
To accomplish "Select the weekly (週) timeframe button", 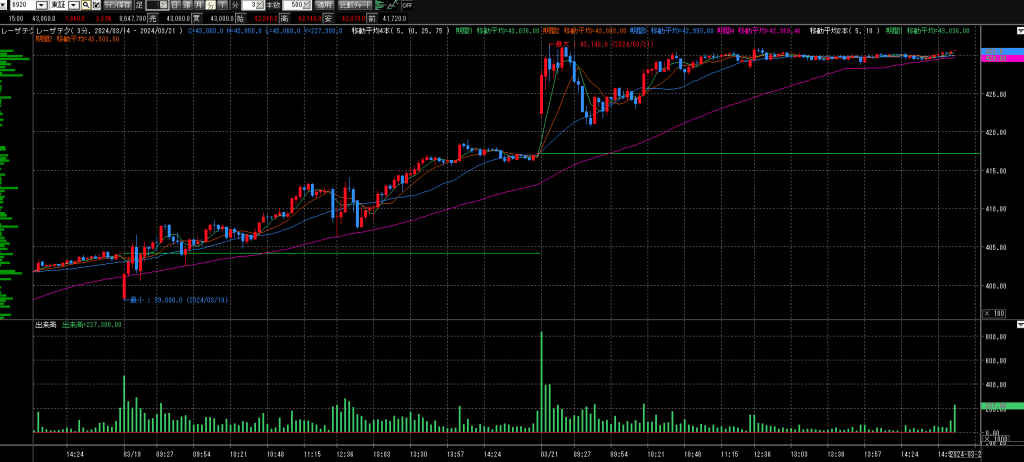I will (x=187, y=5).
